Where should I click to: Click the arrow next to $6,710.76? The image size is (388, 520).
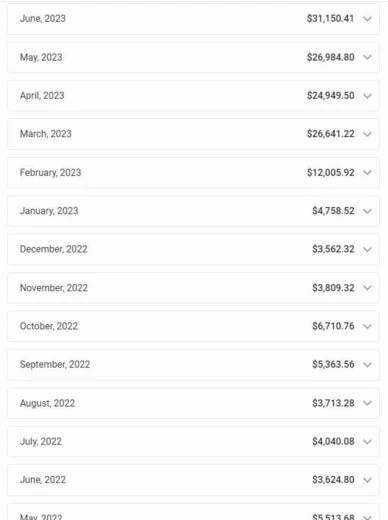[367, 326]
